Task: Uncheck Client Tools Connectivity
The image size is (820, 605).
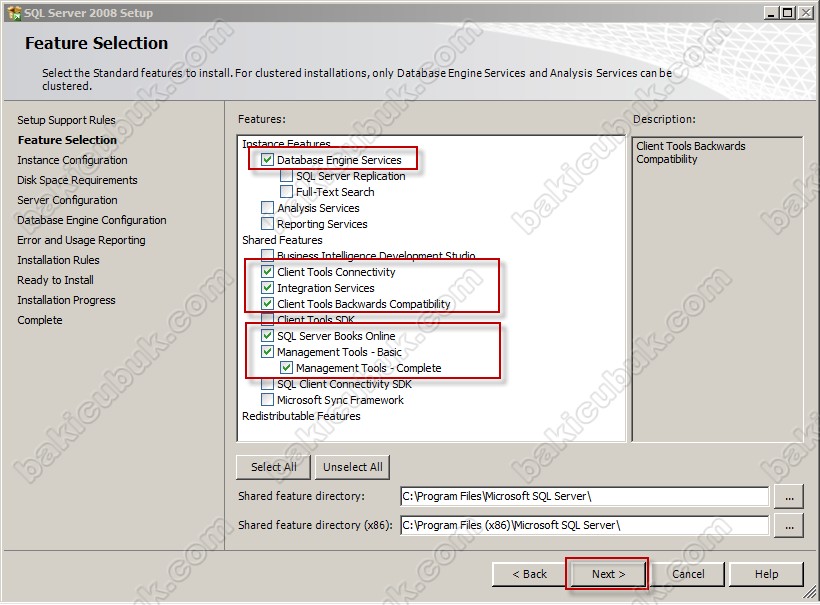Action: pos(267,271)
